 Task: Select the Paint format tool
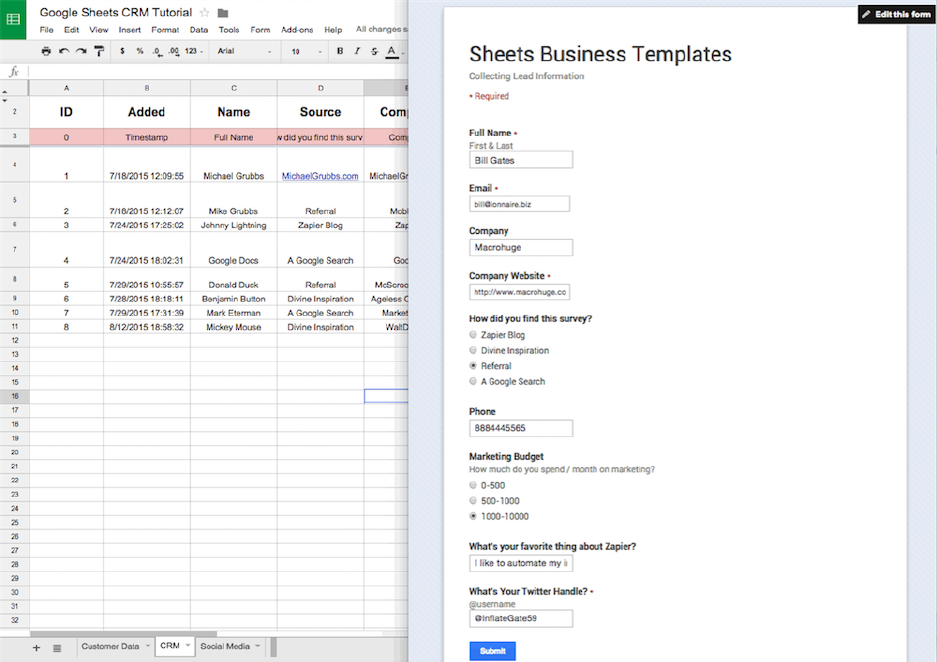99,51
